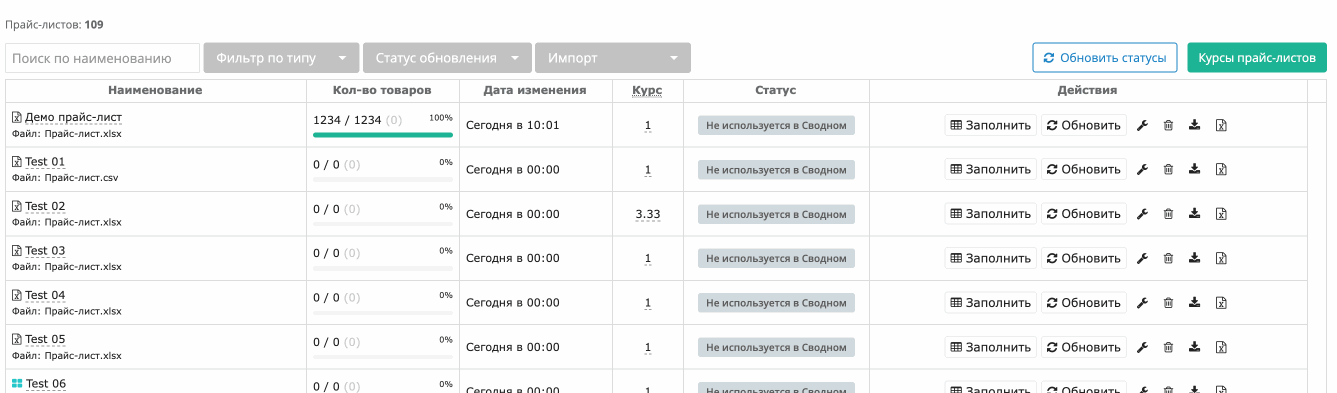Export Test 03 to Excel

pyautogui.click(x=1221, y=258)
